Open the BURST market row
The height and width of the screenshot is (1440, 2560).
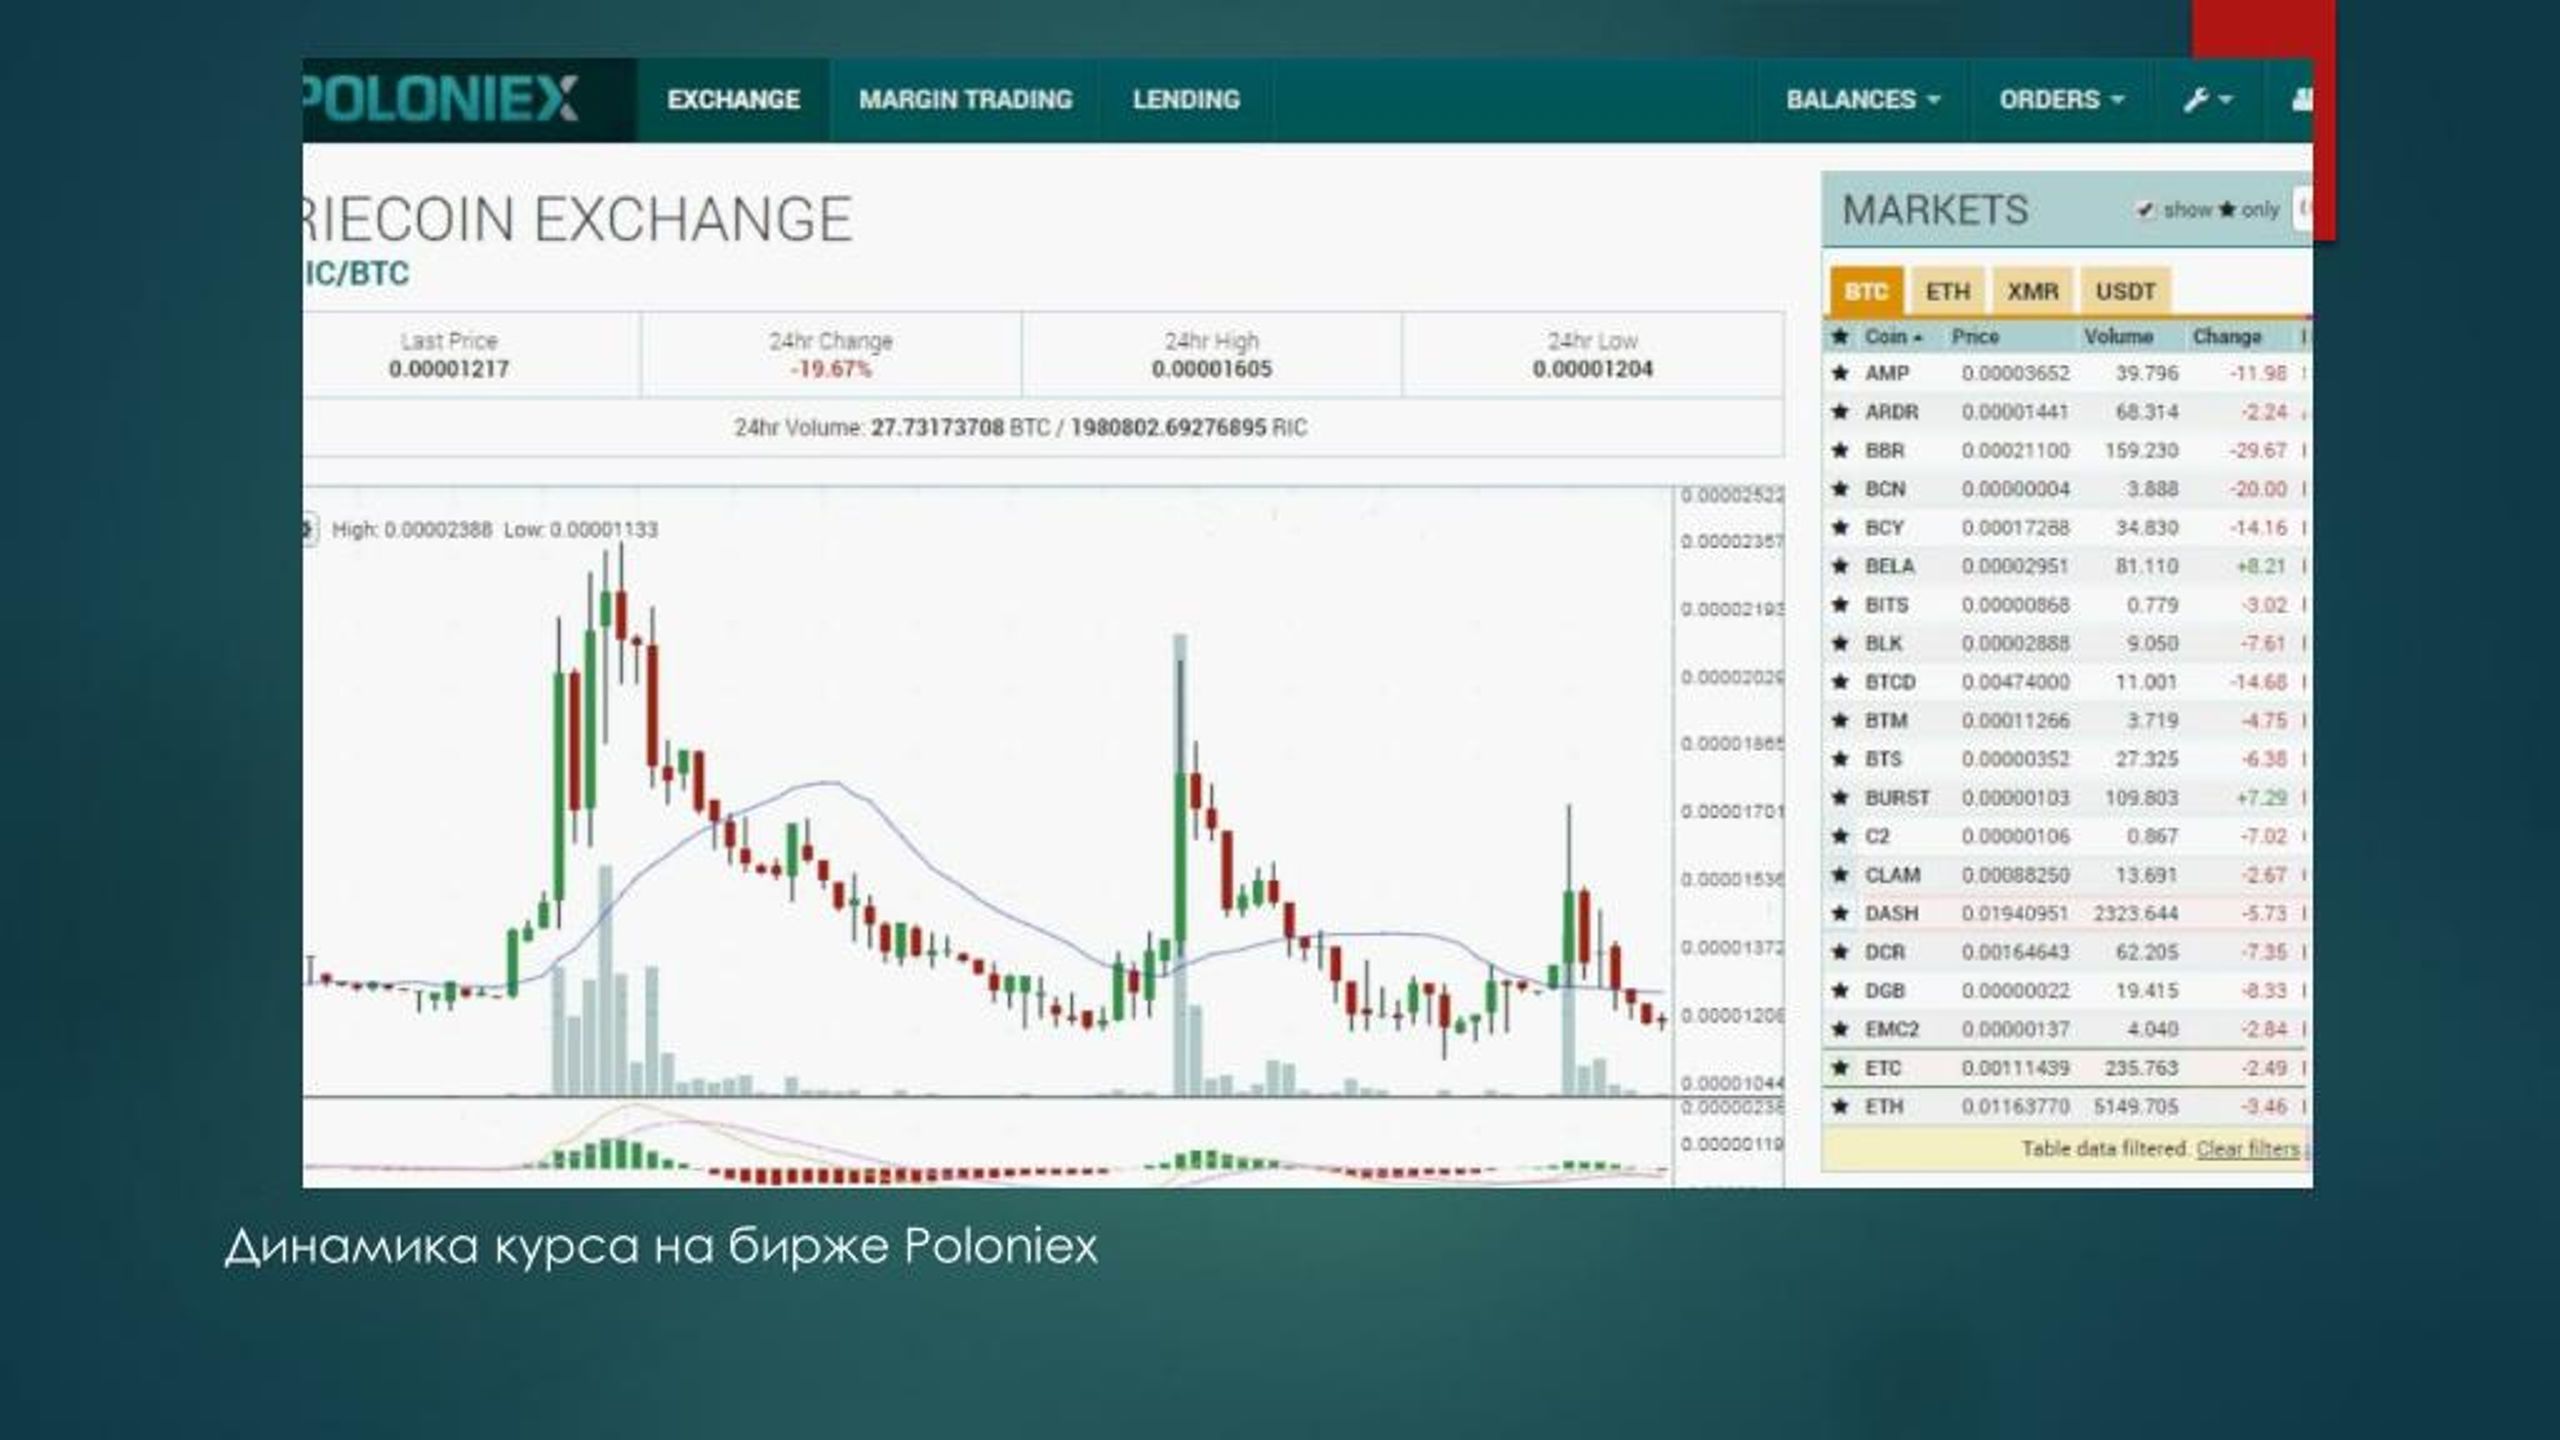(2066, 798)
